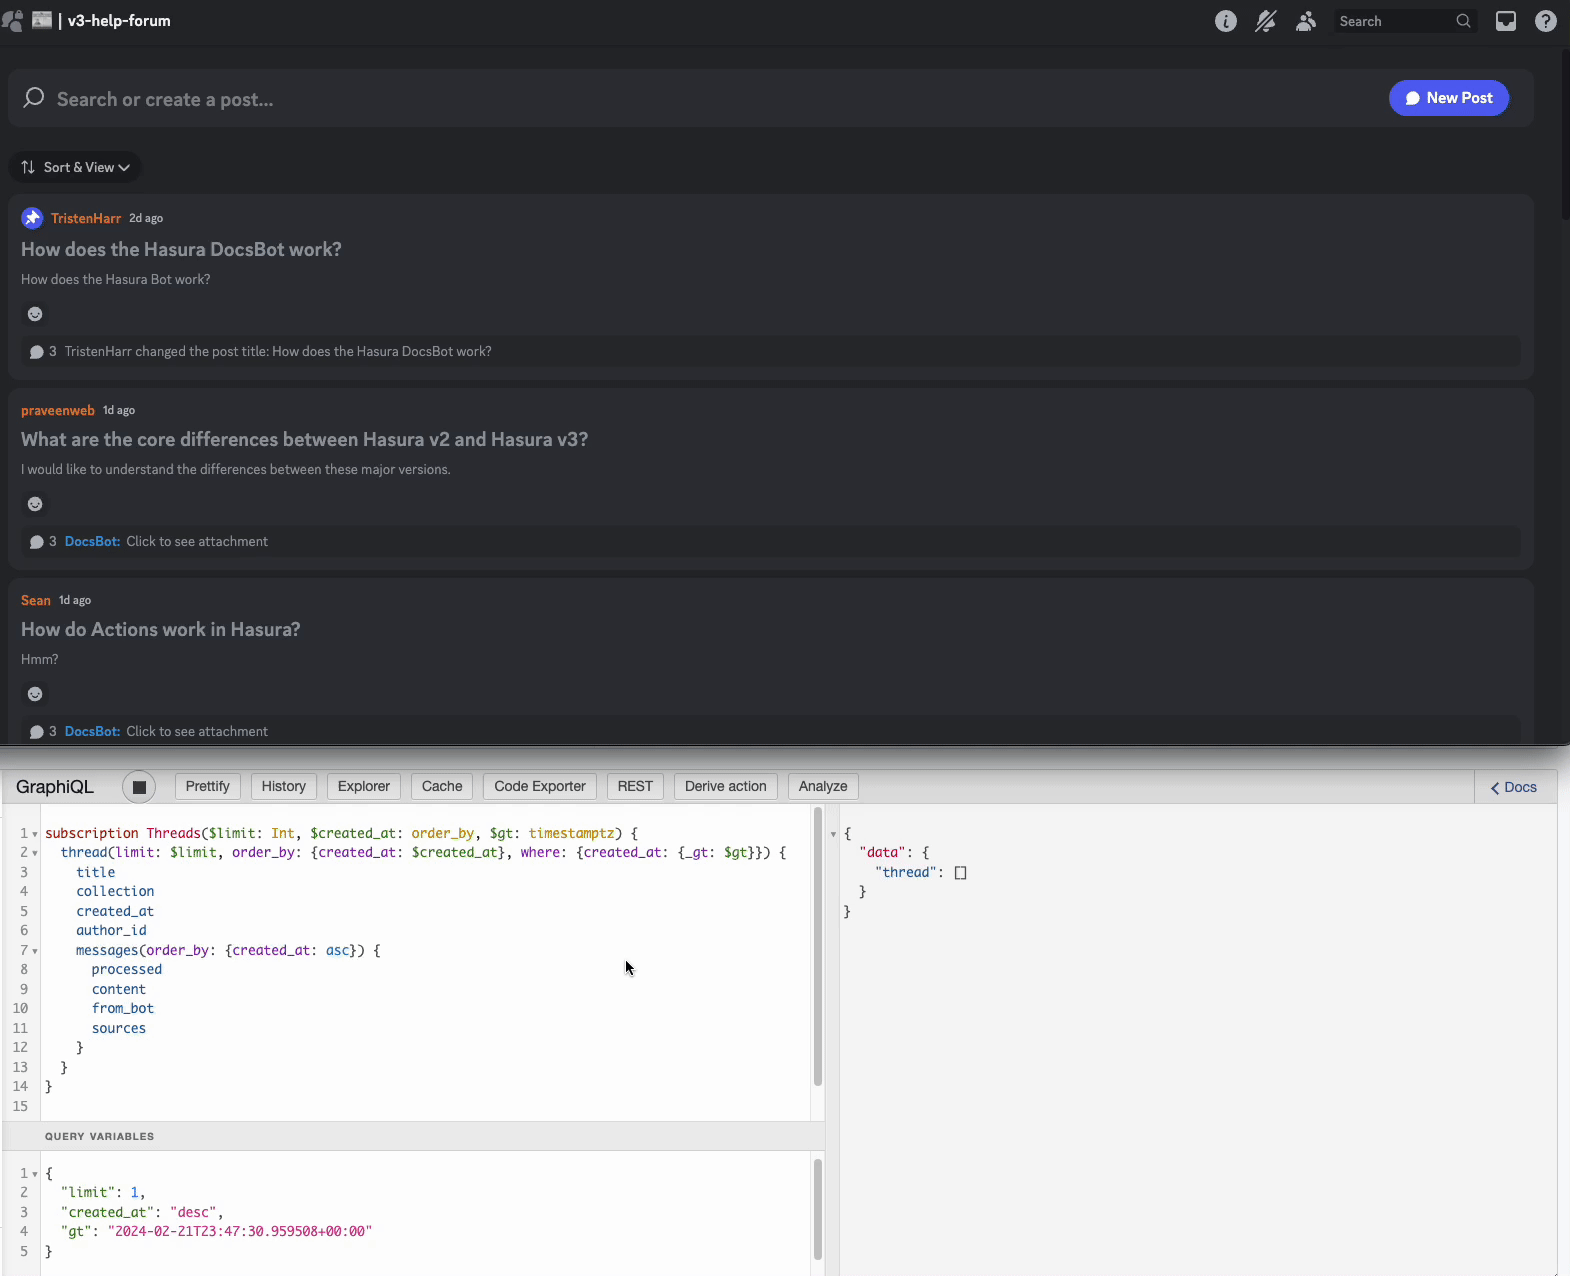Image resolution: width=1570 pixels, height=1276 pixels.
Task: Collapse query variables fold arrow
Action: point(35,1174)
